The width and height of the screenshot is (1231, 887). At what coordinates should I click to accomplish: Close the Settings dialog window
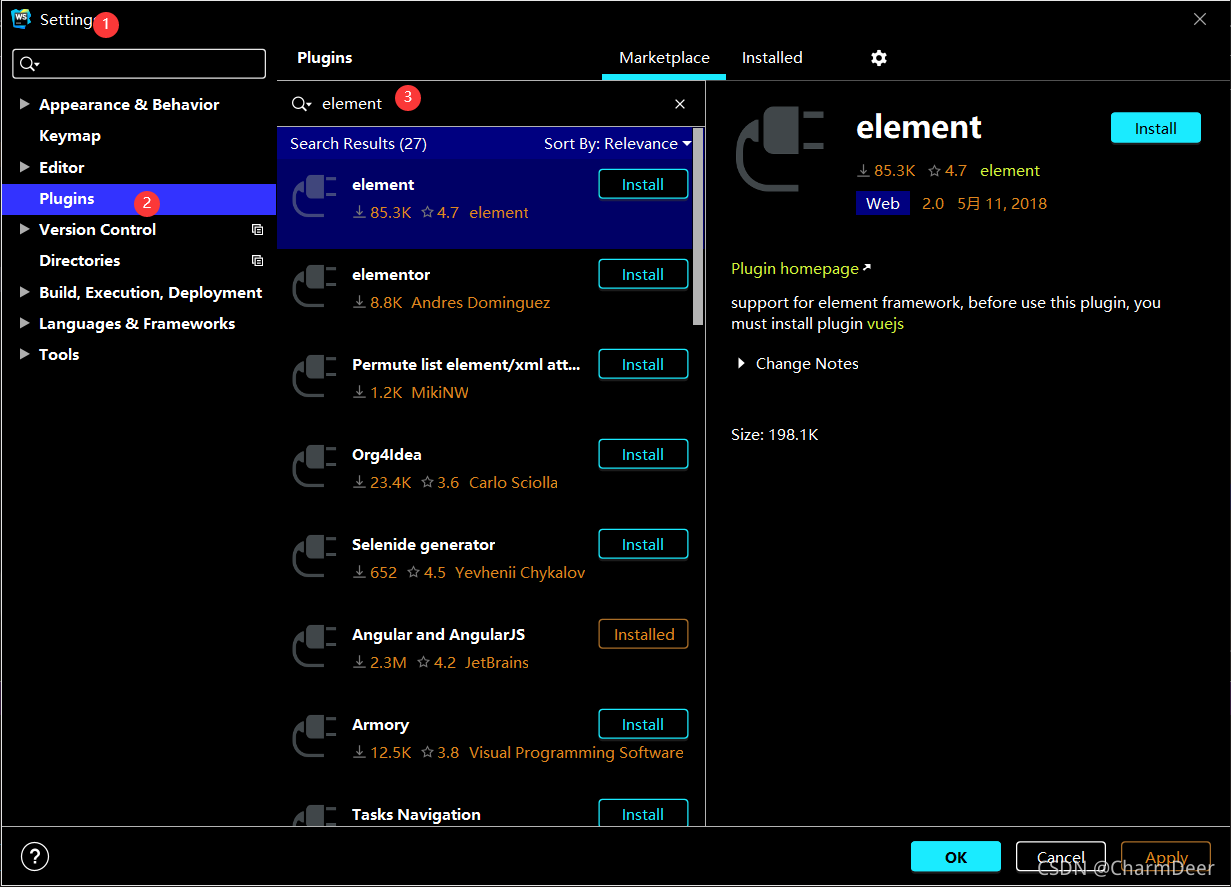(x=1200, y=19)
